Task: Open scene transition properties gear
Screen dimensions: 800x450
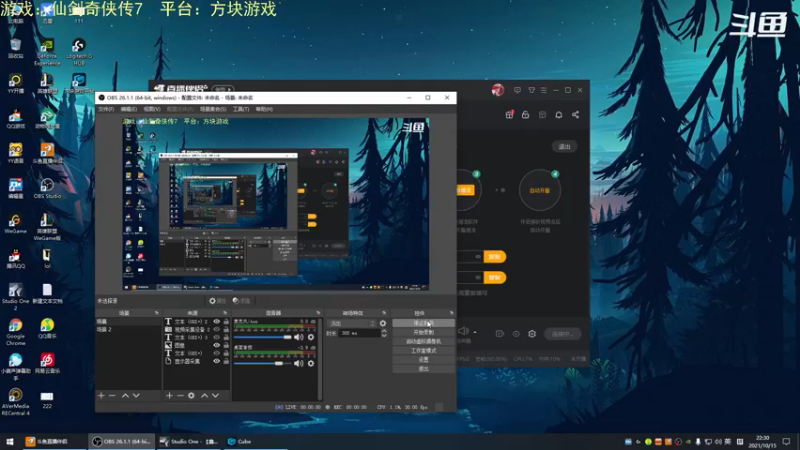Action: point(383,323)
